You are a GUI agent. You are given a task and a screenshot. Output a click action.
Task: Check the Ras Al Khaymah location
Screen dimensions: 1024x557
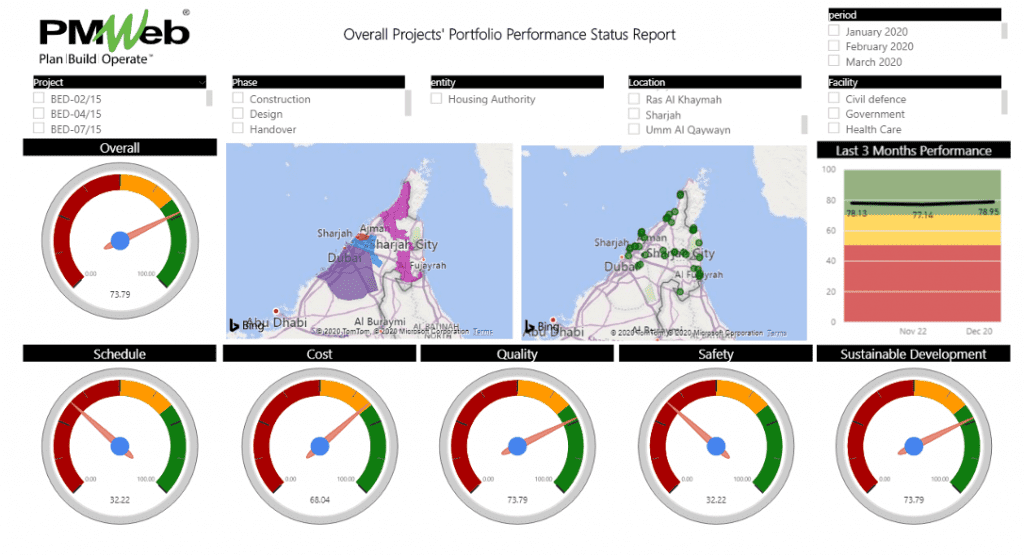pos(633,99)
